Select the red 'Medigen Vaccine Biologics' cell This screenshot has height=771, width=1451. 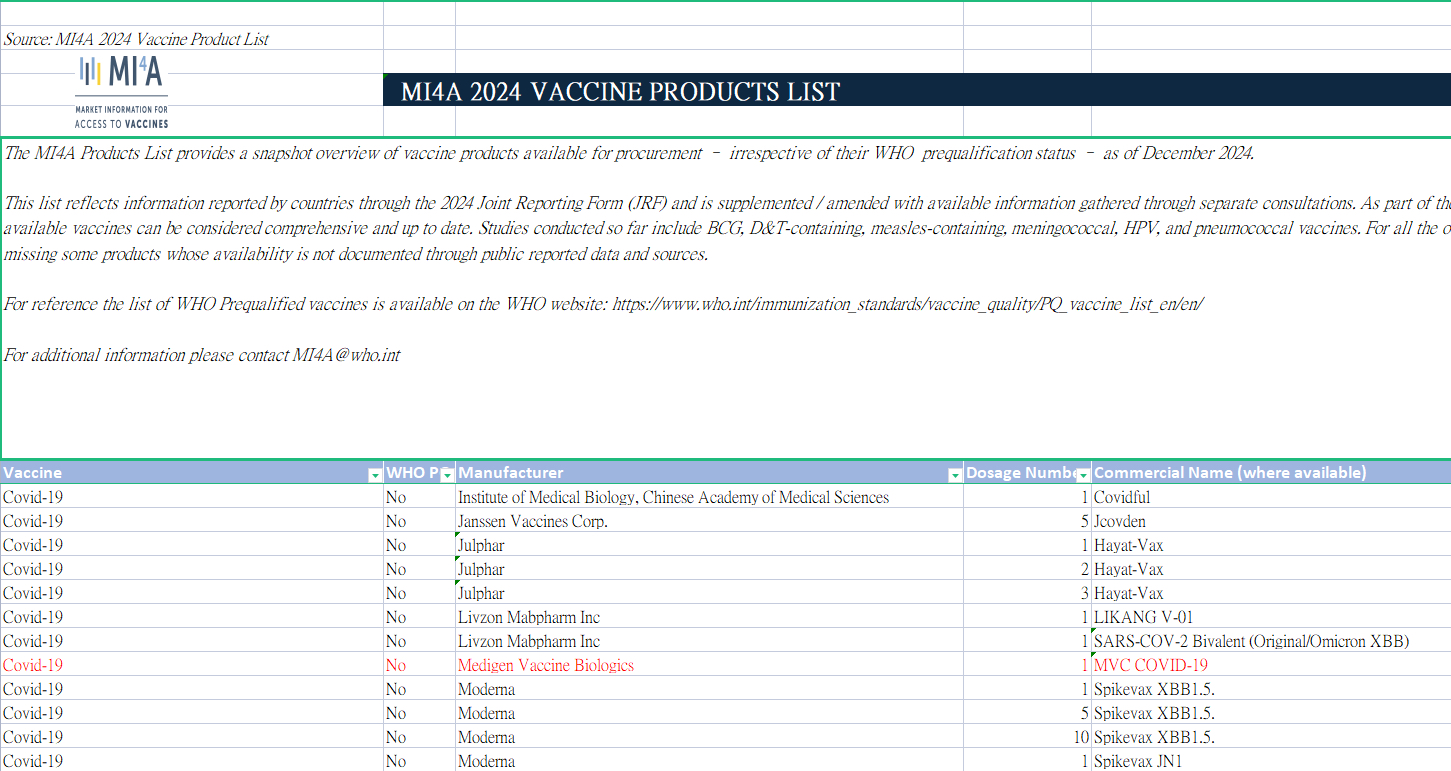click(x=709, y=665)
